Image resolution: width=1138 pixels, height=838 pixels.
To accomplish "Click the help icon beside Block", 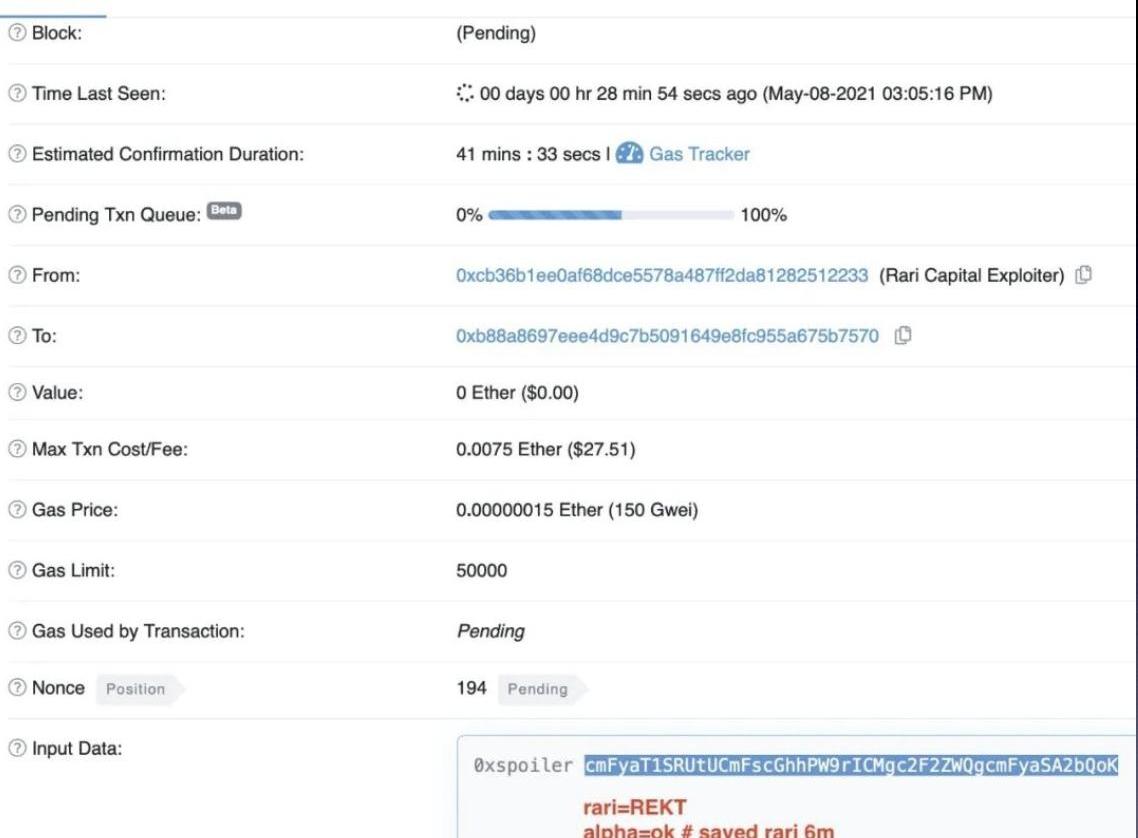I will (15, 34).
